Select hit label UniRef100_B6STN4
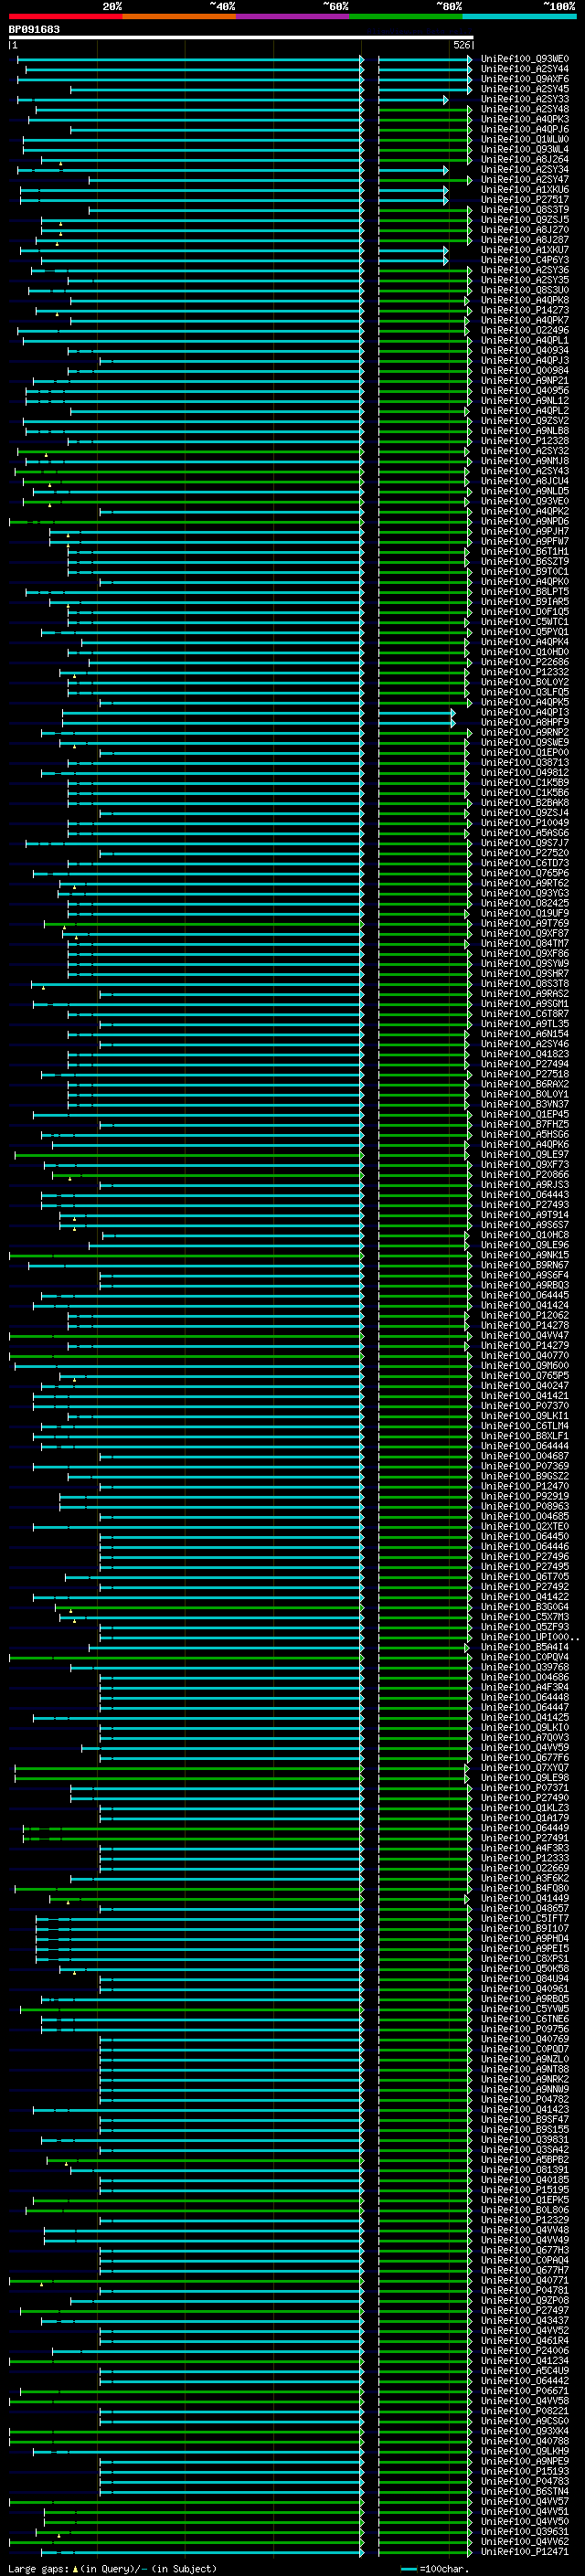 (x=525, y=2491)
